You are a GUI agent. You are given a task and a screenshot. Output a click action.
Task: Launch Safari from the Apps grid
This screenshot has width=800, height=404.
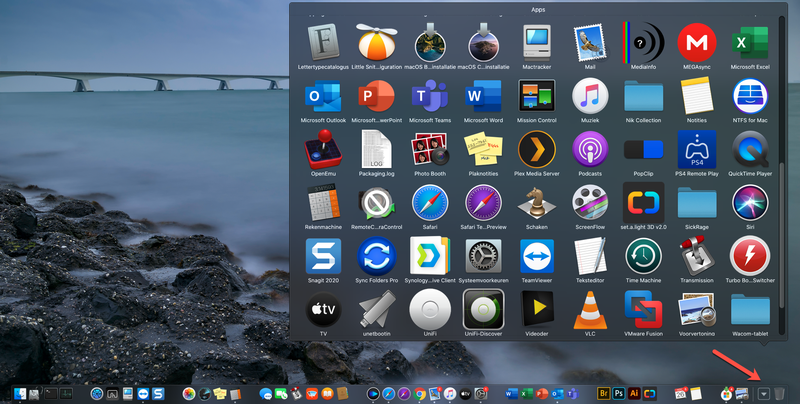[430, 204]
